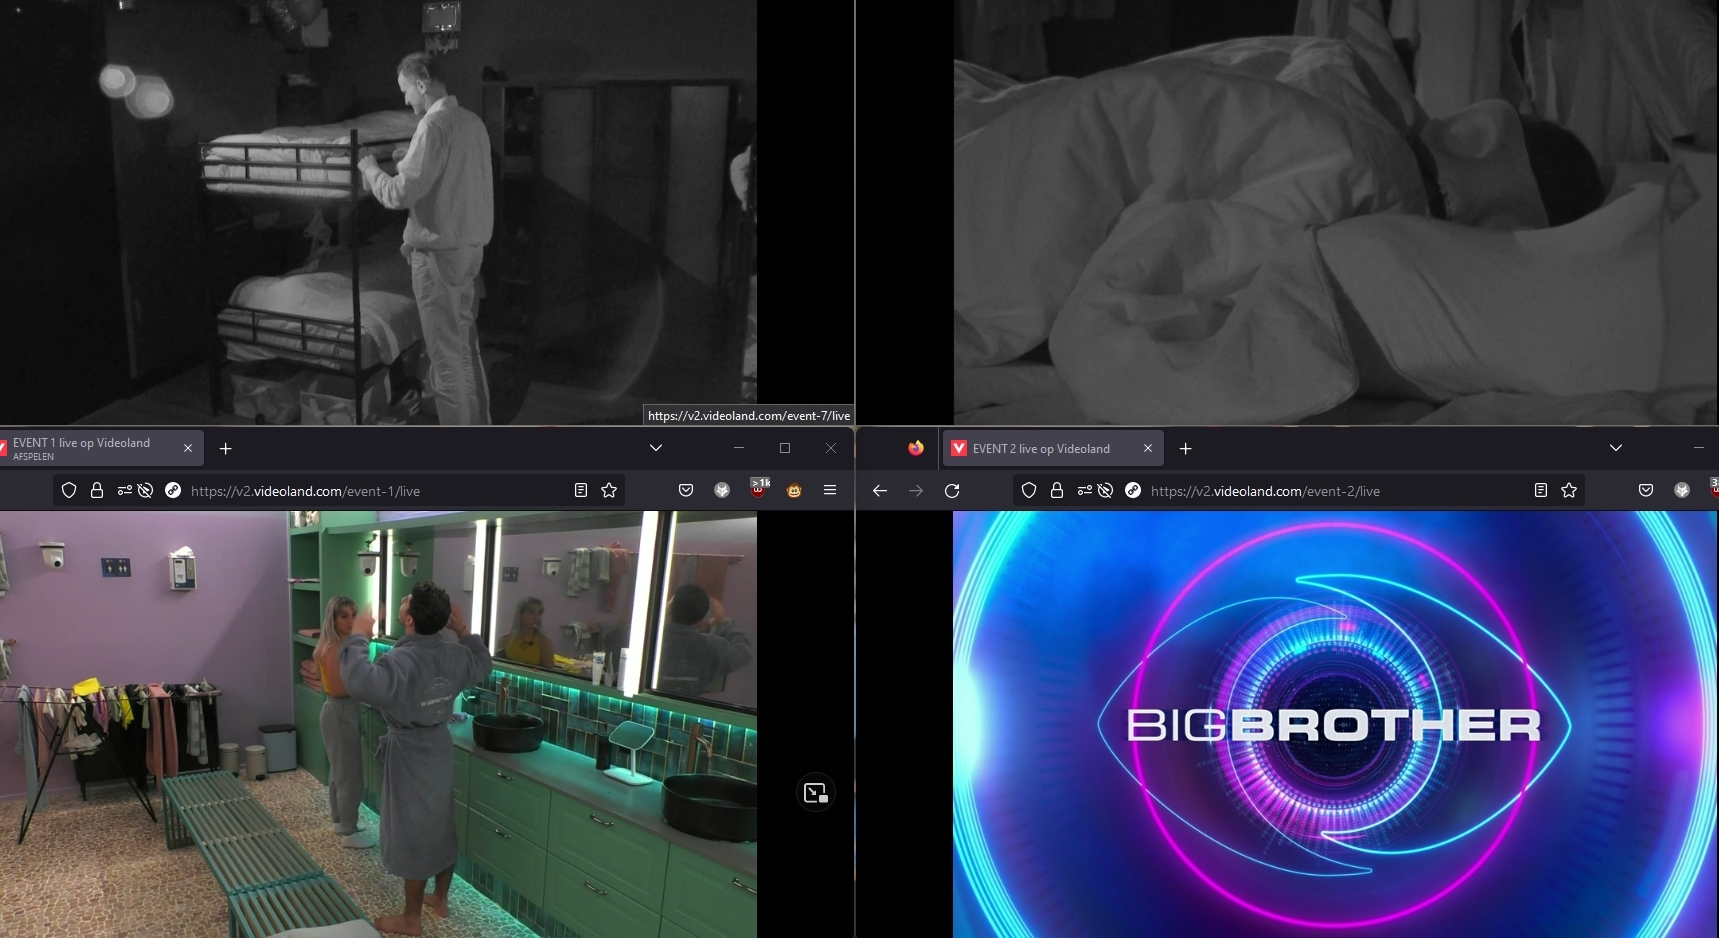Expand the tab list in the EVENT 1 window
This screenshot has height=938, width=1719.
[x=656, y=448]
